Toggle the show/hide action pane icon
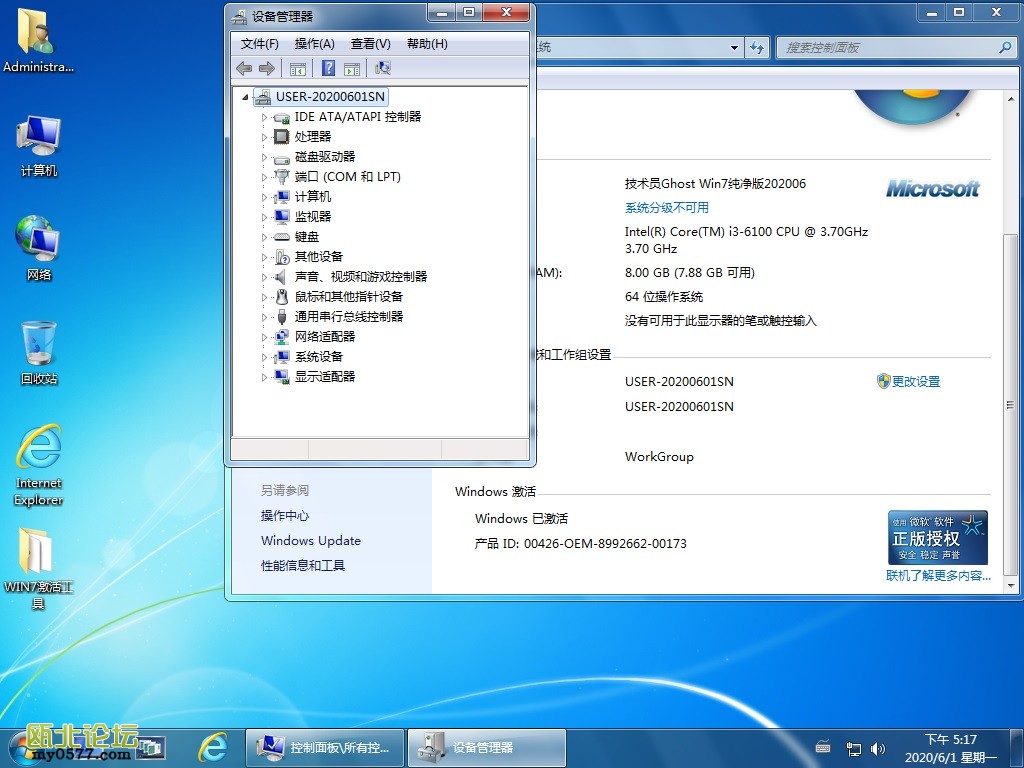Screen dimensions: 1024x768 tap(352, 68)
